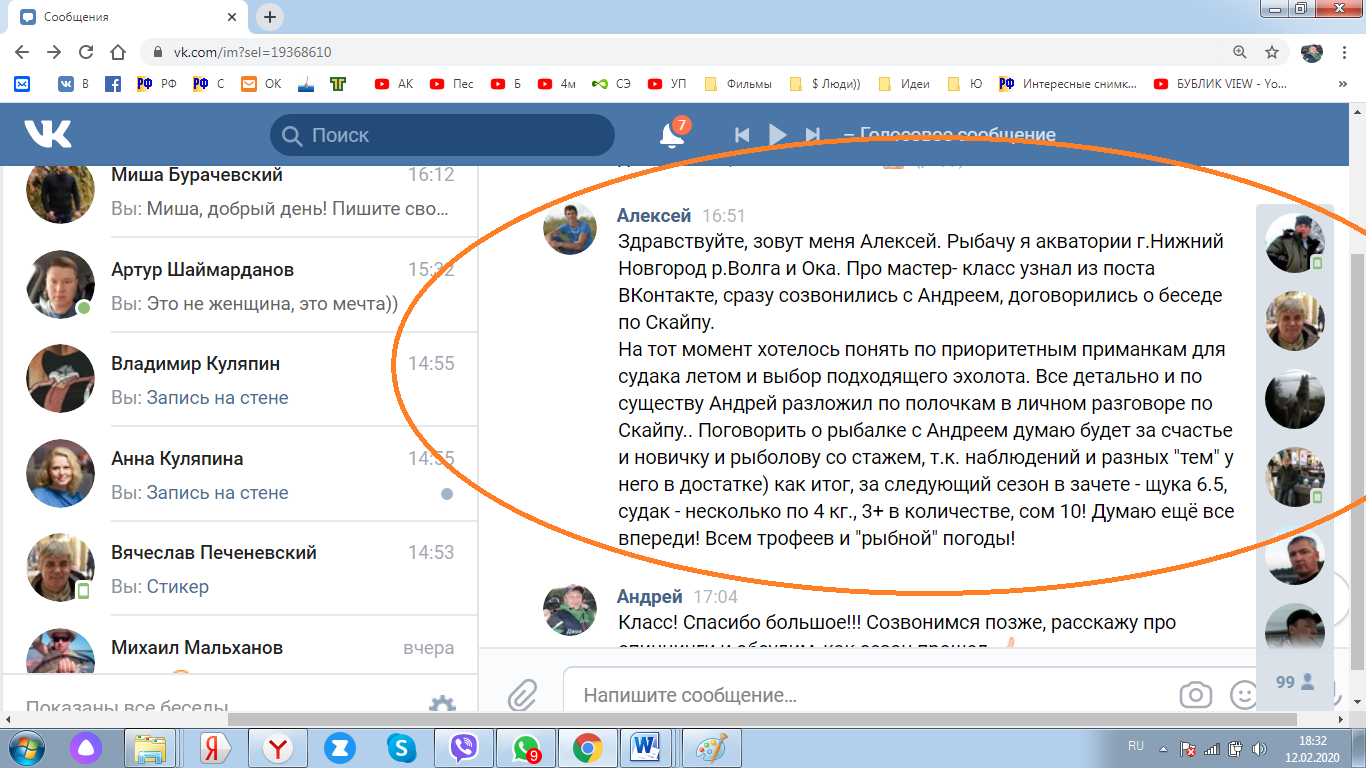Open sender name Андрей profile link

(649, 596)
